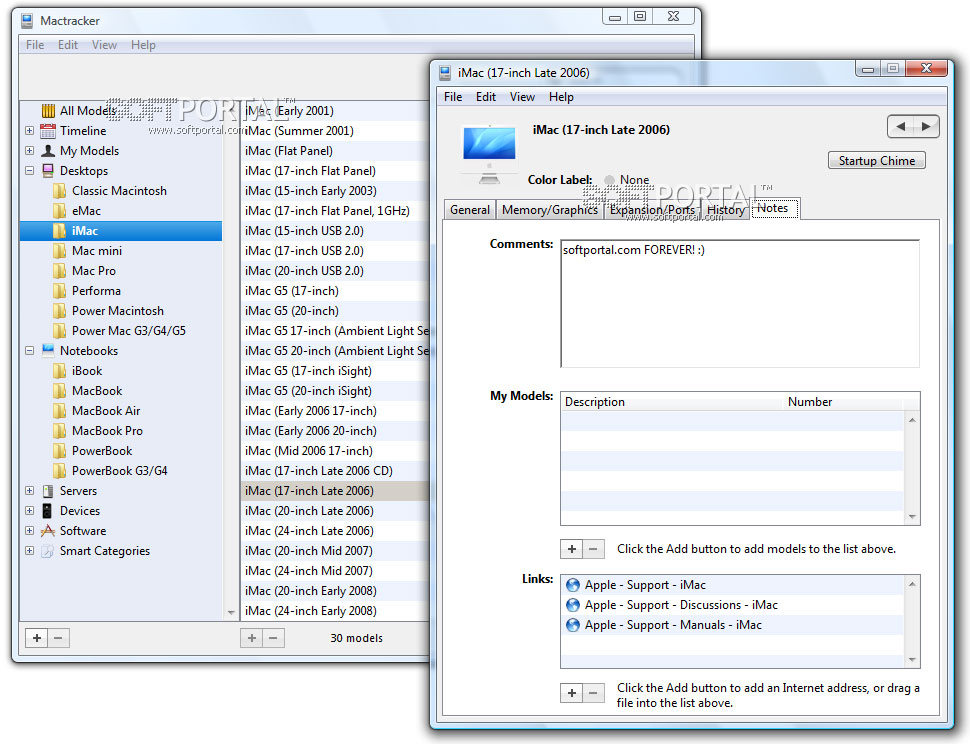Go to previous model with left arrow

(x=901, y=127)
